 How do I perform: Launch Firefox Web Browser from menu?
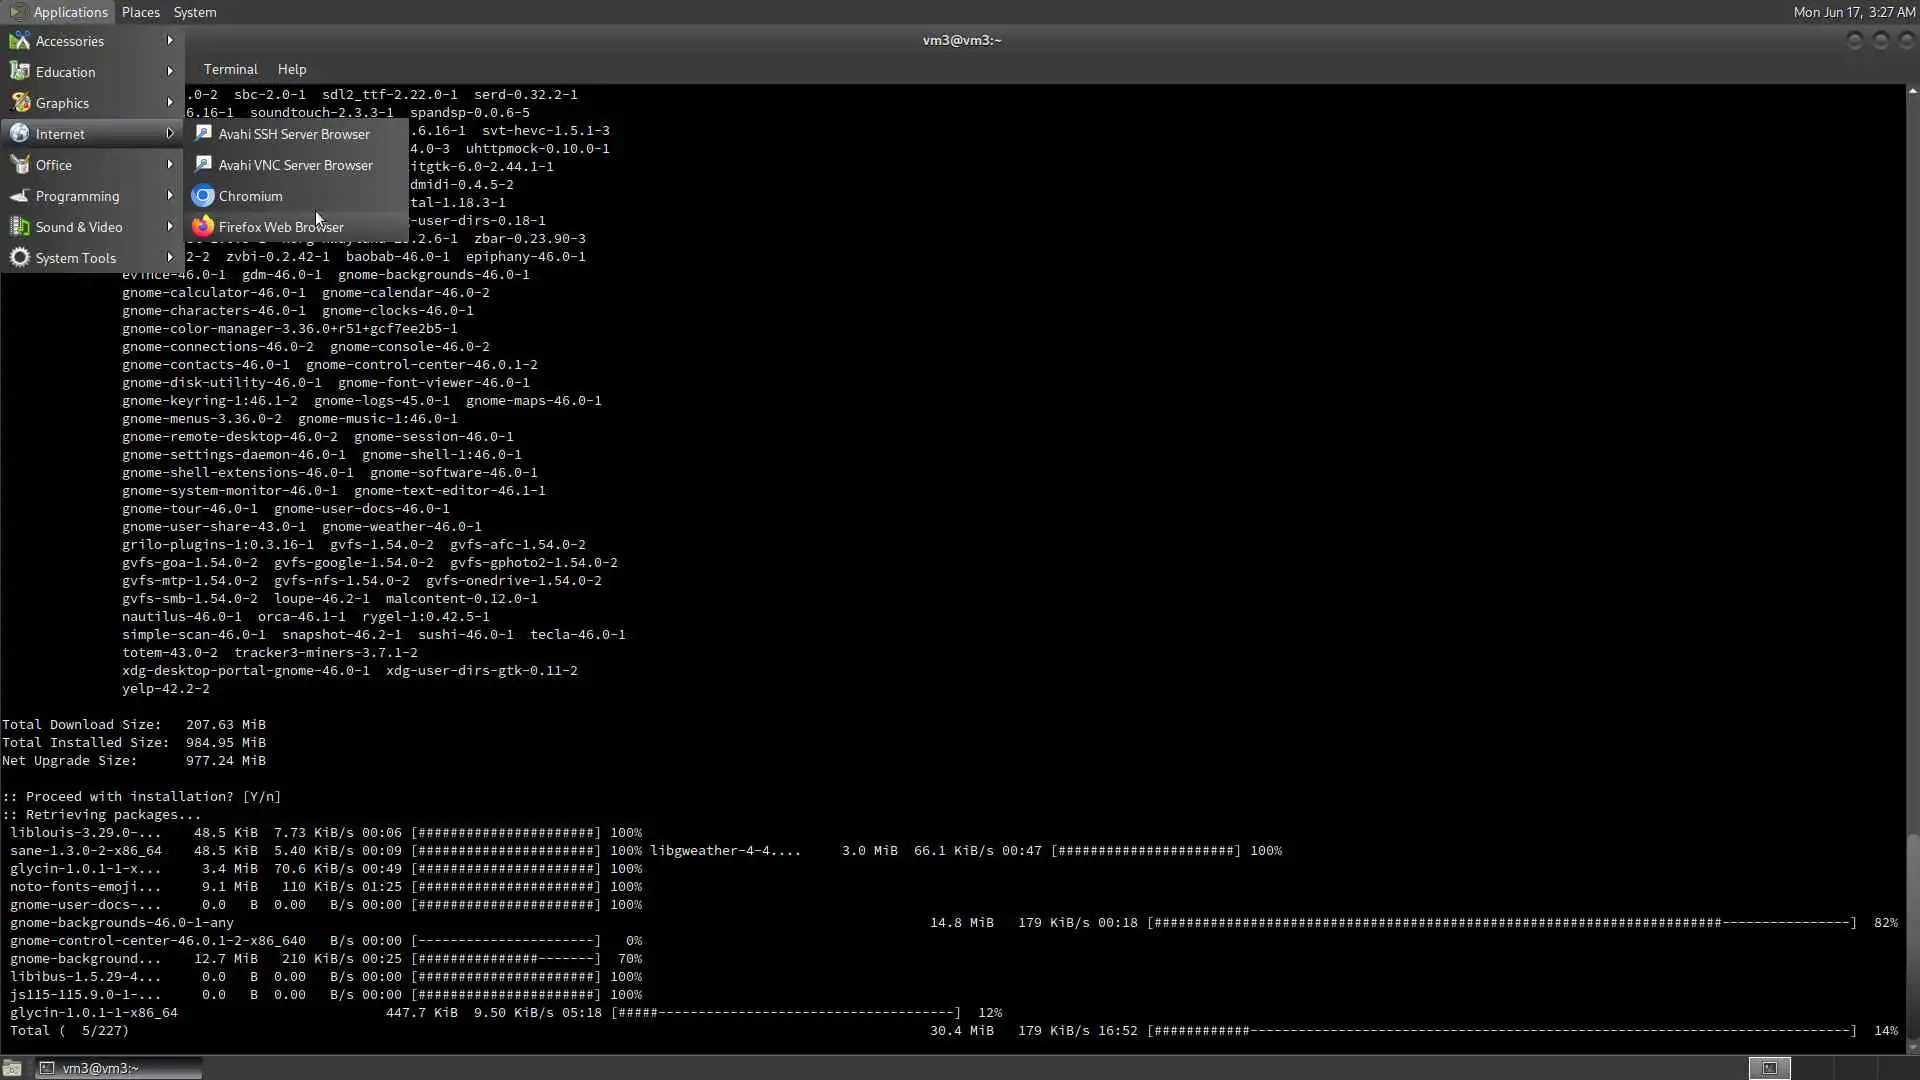280,227
